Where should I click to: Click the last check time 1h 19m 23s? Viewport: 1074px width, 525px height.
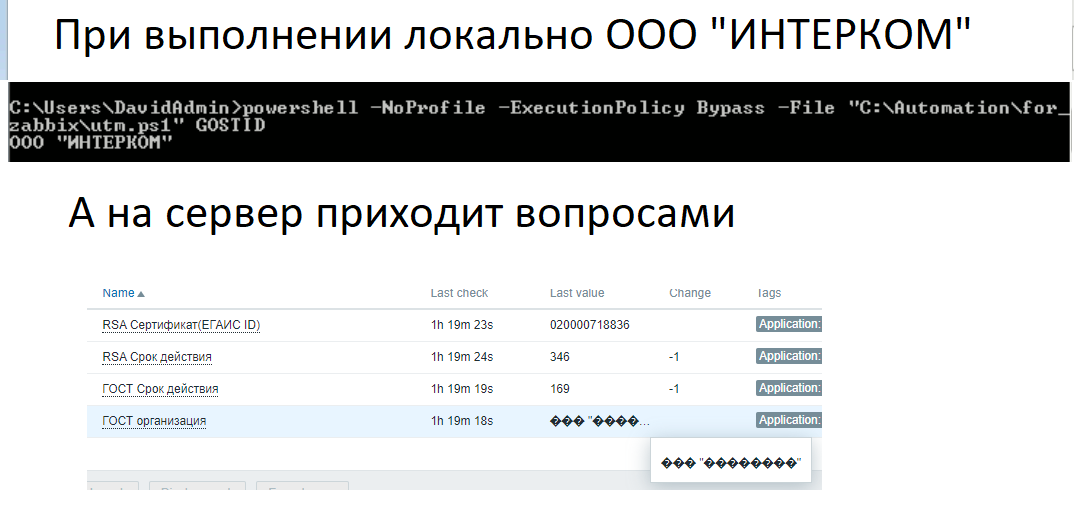coord(462,325)
